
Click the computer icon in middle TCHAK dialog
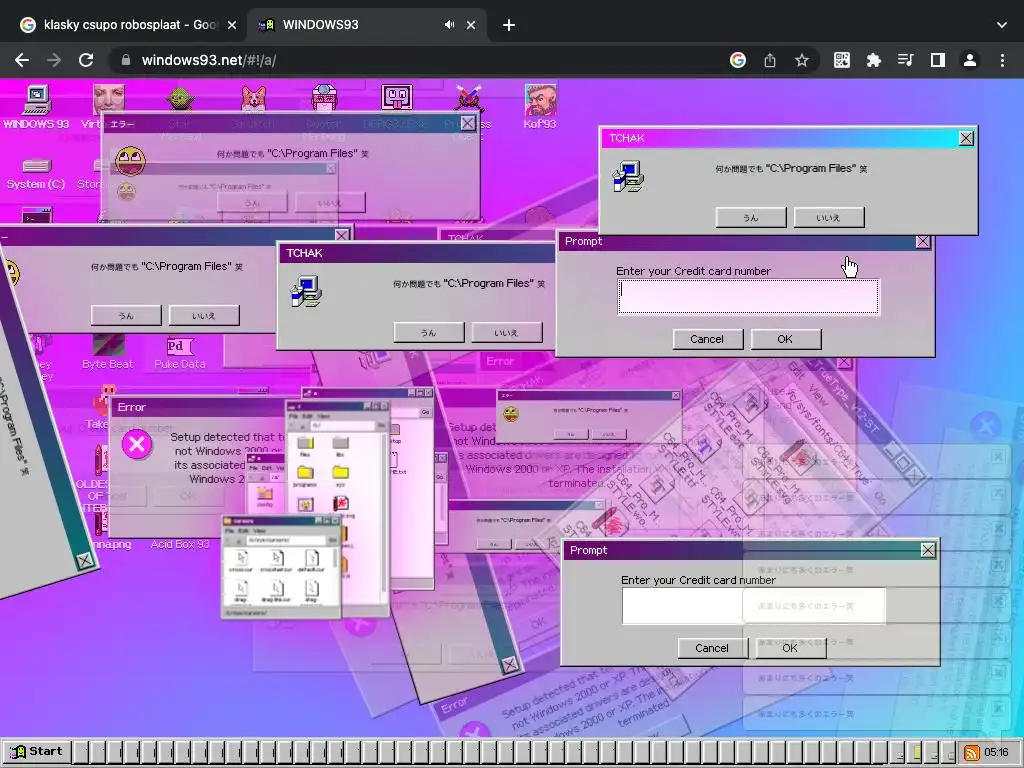coord(306,291)
